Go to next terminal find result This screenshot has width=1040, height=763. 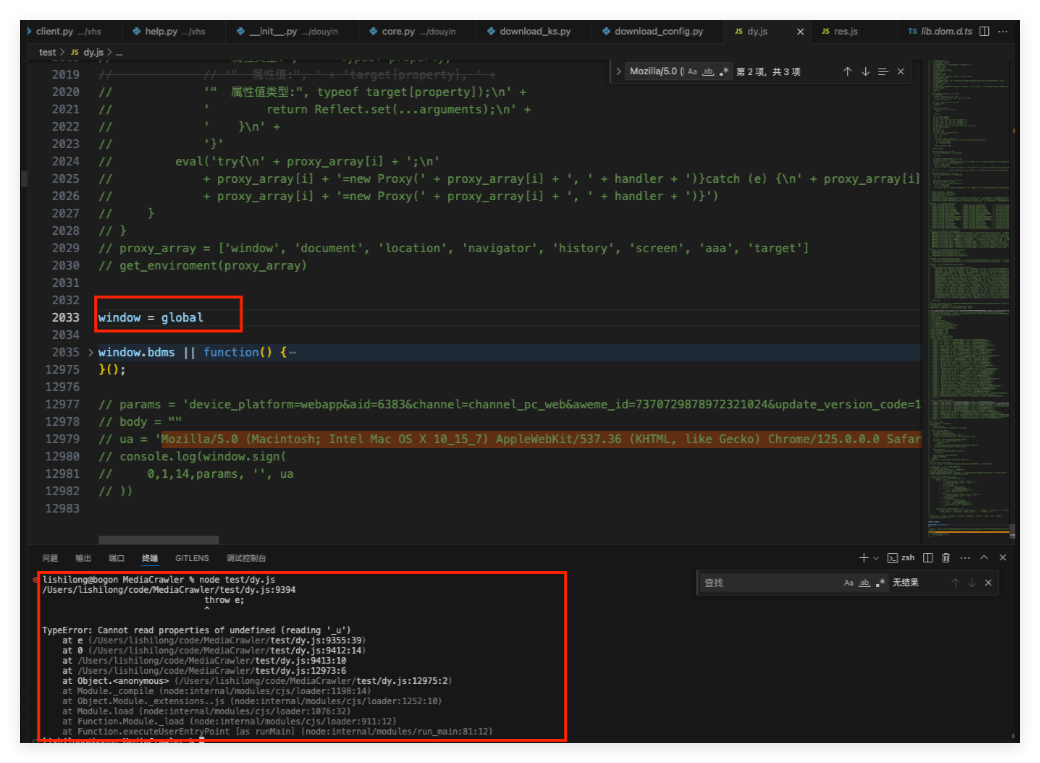[972, 583]
